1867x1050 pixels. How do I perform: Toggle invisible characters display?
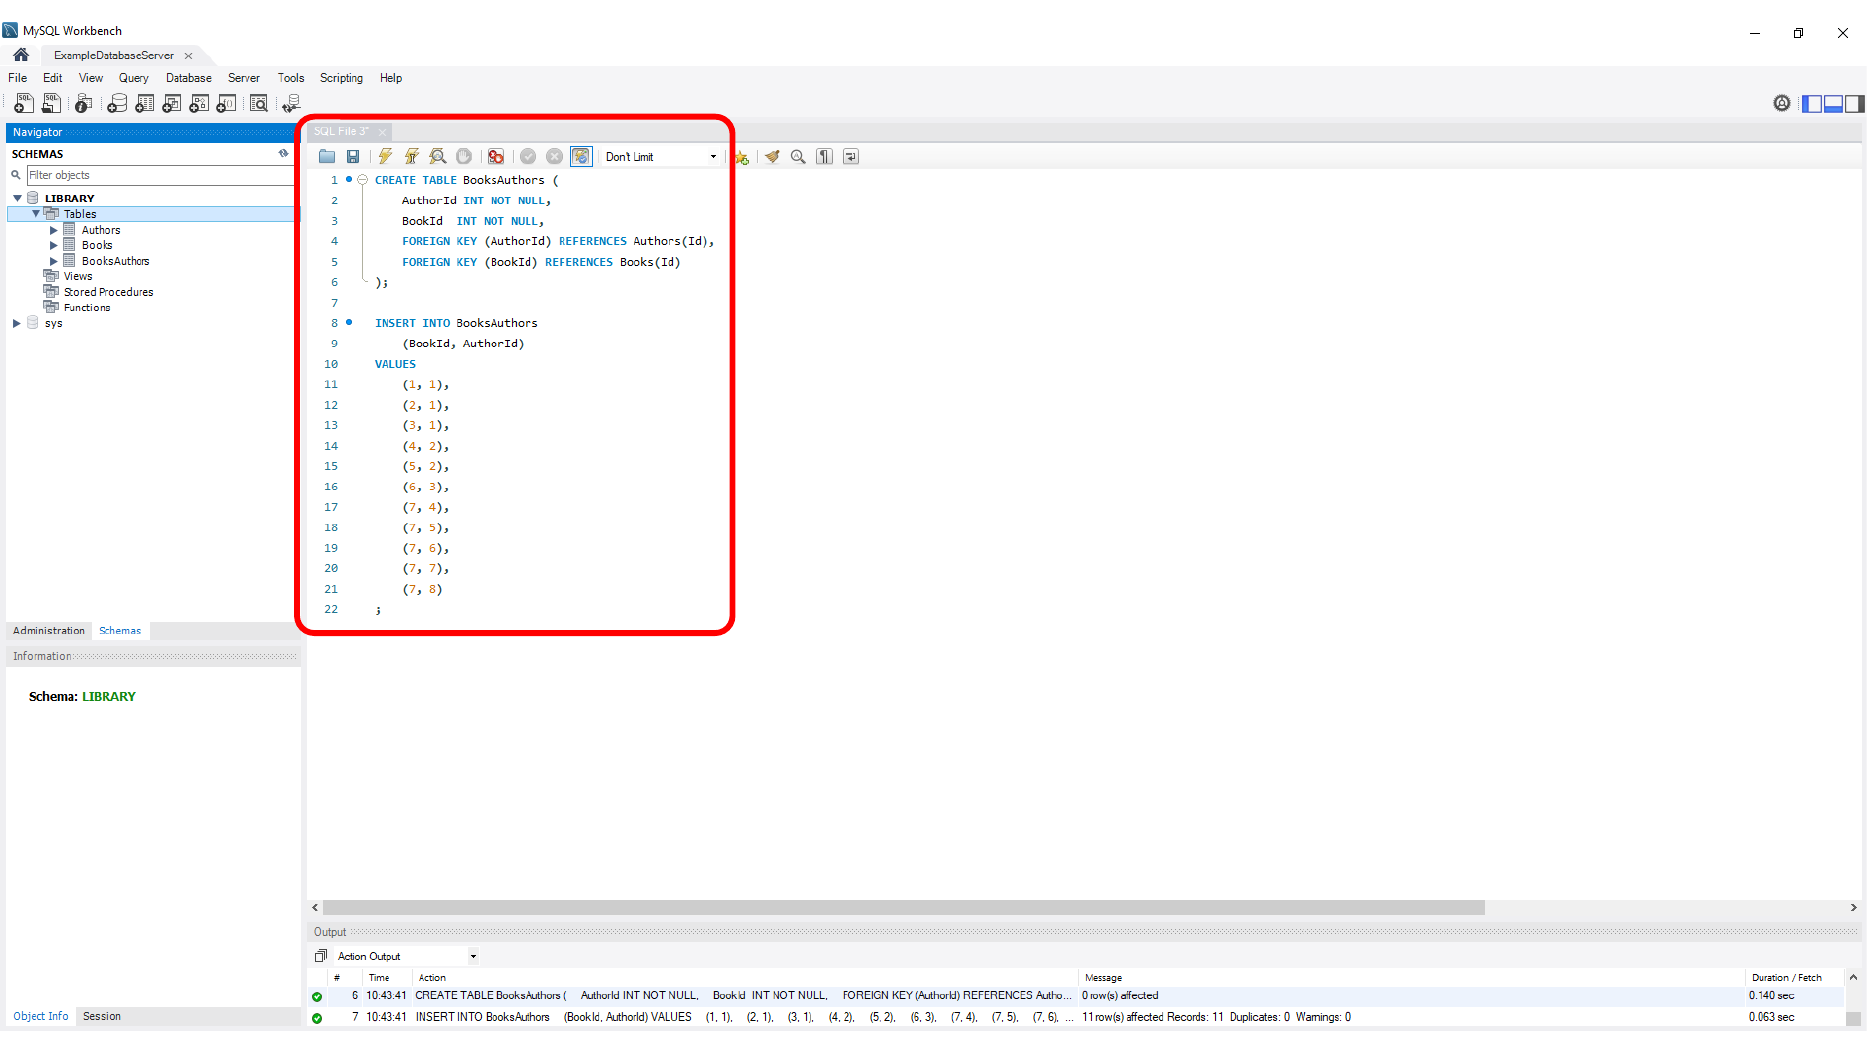pos(824,157)
